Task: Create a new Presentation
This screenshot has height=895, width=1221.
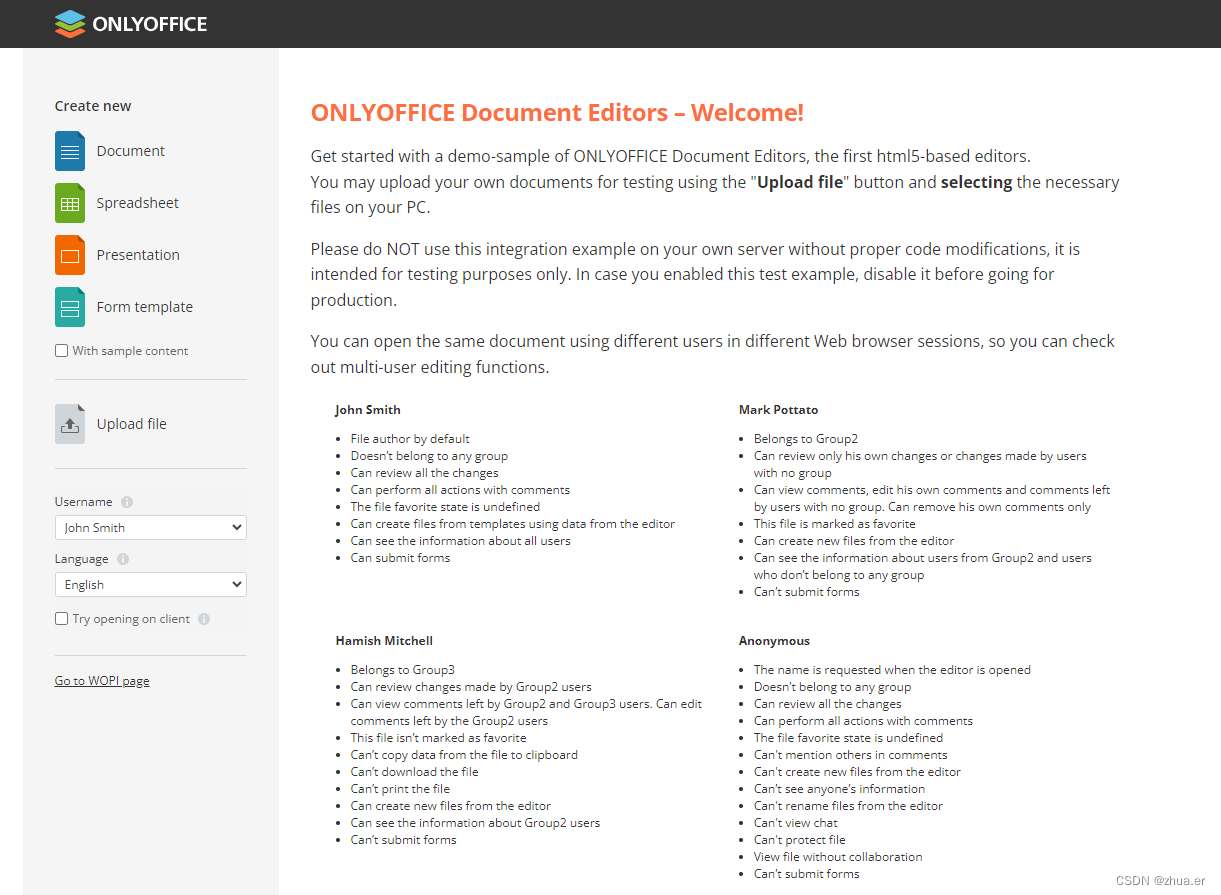Action: (138, 255)
